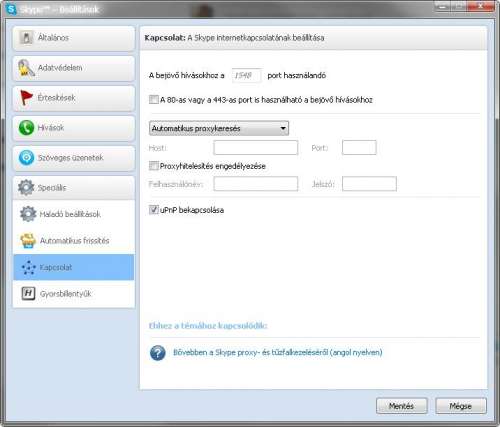Open the green phone Hívások icon
Screen dimensions: 500x427
[26, 128]
